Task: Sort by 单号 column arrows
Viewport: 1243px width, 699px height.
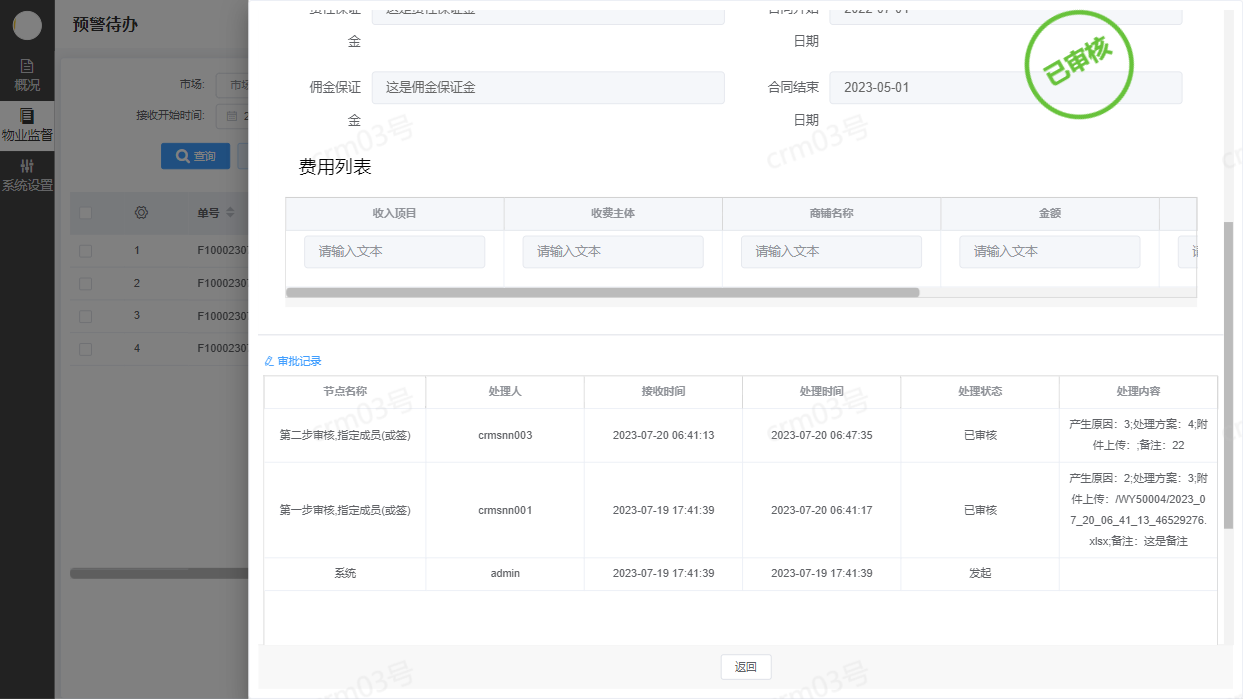Action: (x=230, y=212)
